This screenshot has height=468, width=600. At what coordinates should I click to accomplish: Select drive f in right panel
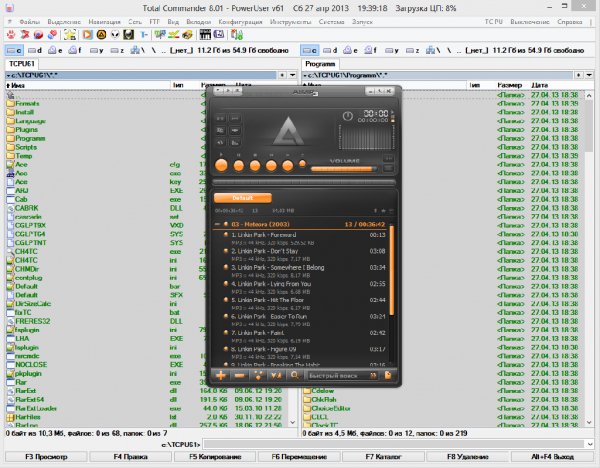(371, 50)
